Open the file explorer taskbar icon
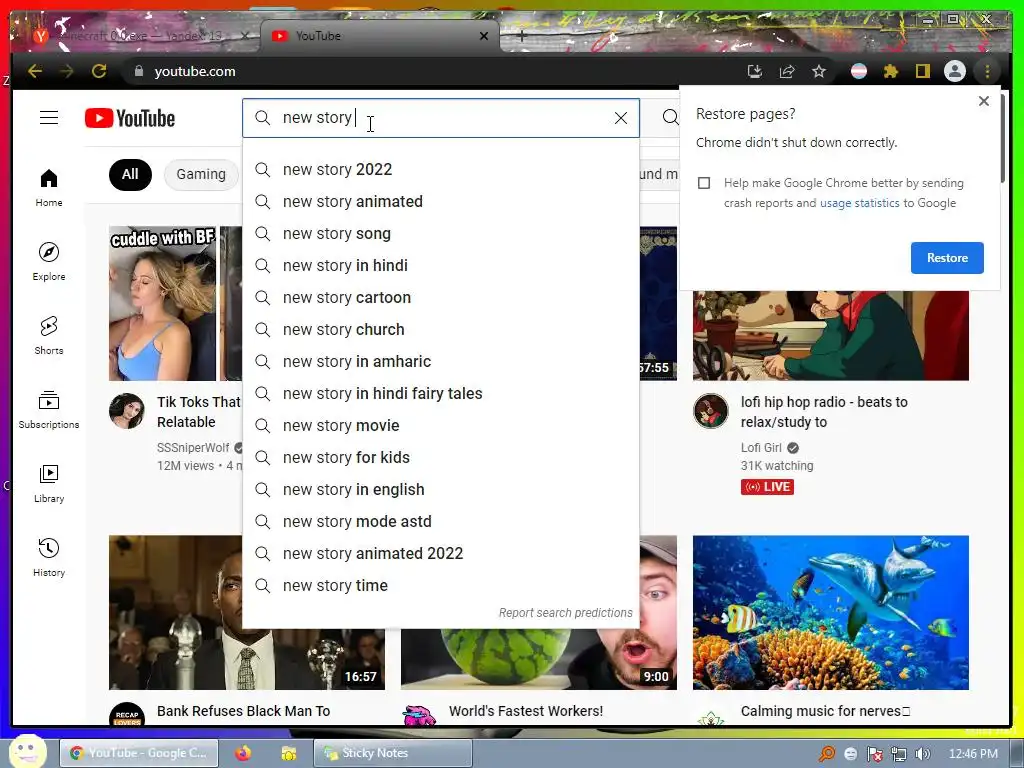The image size is (1024, 768). (289, 753)
